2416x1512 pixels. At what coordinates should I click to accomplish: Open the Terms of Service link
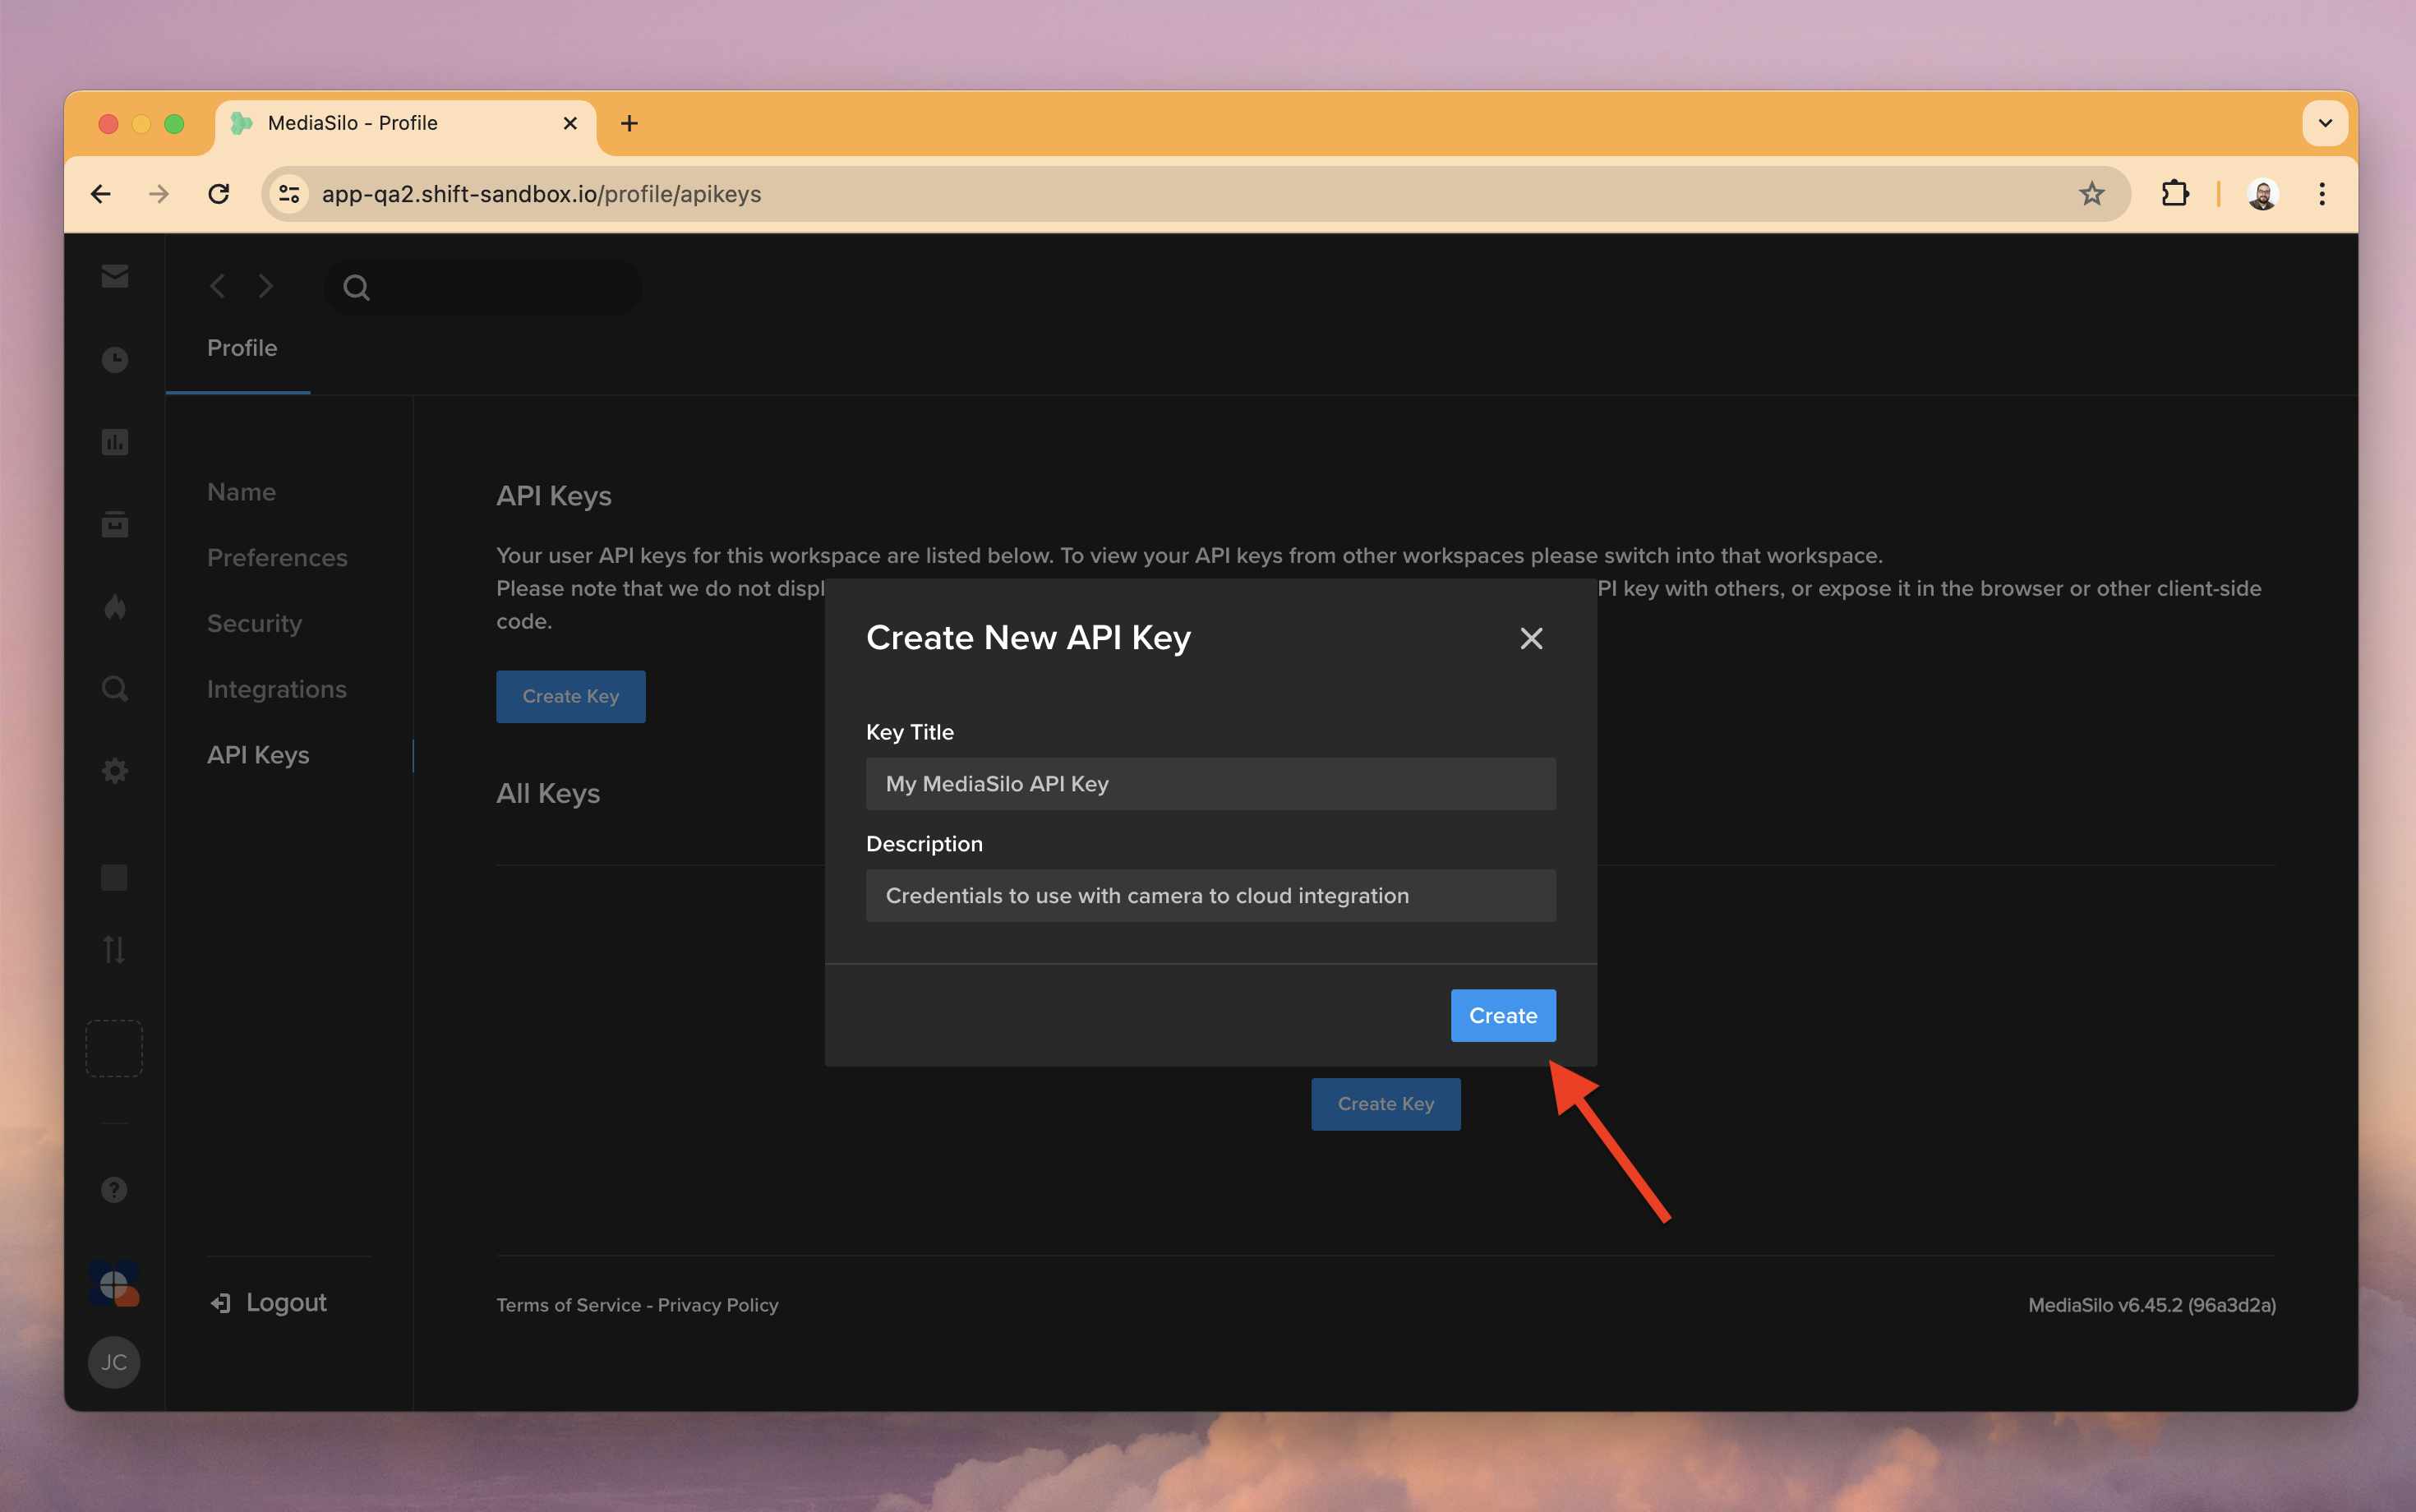(567, 1304)
